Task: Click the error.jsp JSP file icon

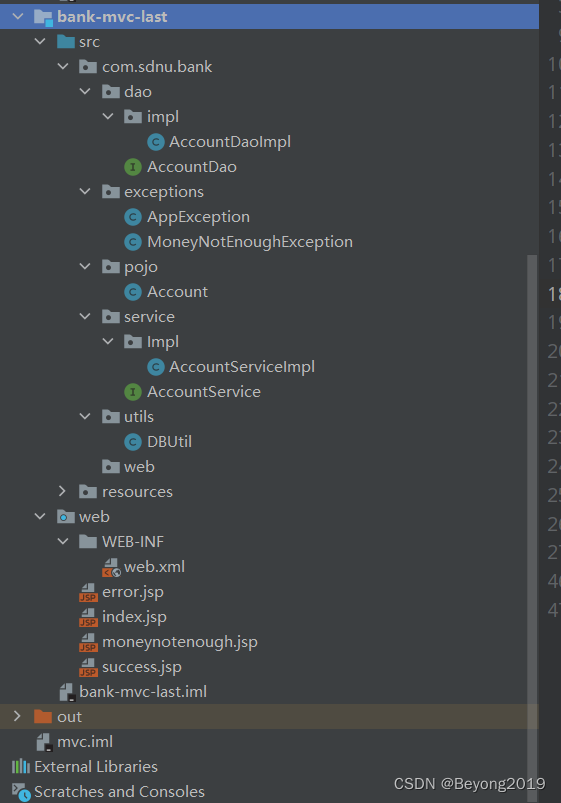Action: (88, 592)
